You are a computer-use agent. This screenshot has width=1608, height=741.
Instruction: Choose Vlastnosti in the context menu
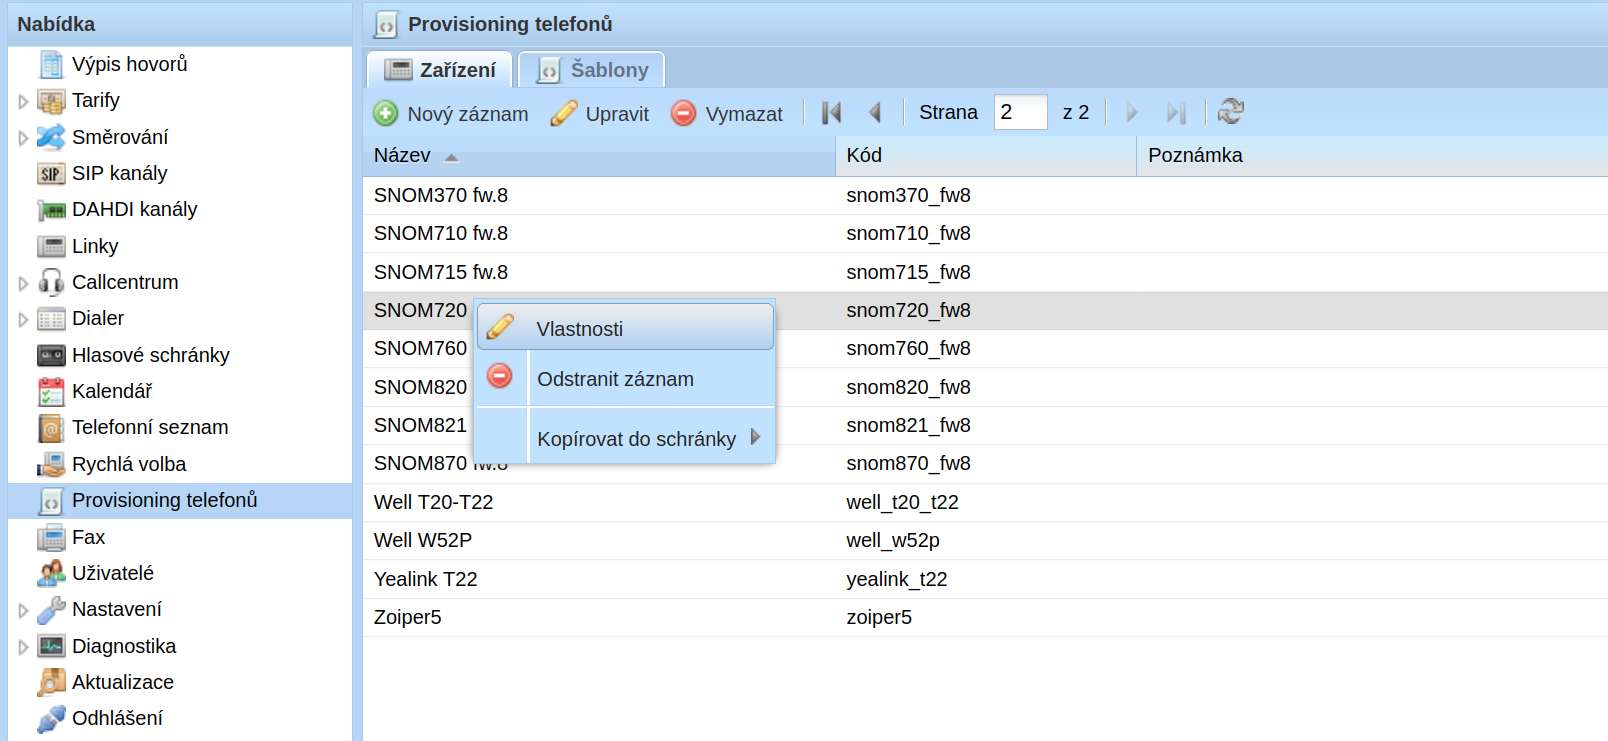coord(626,327)
